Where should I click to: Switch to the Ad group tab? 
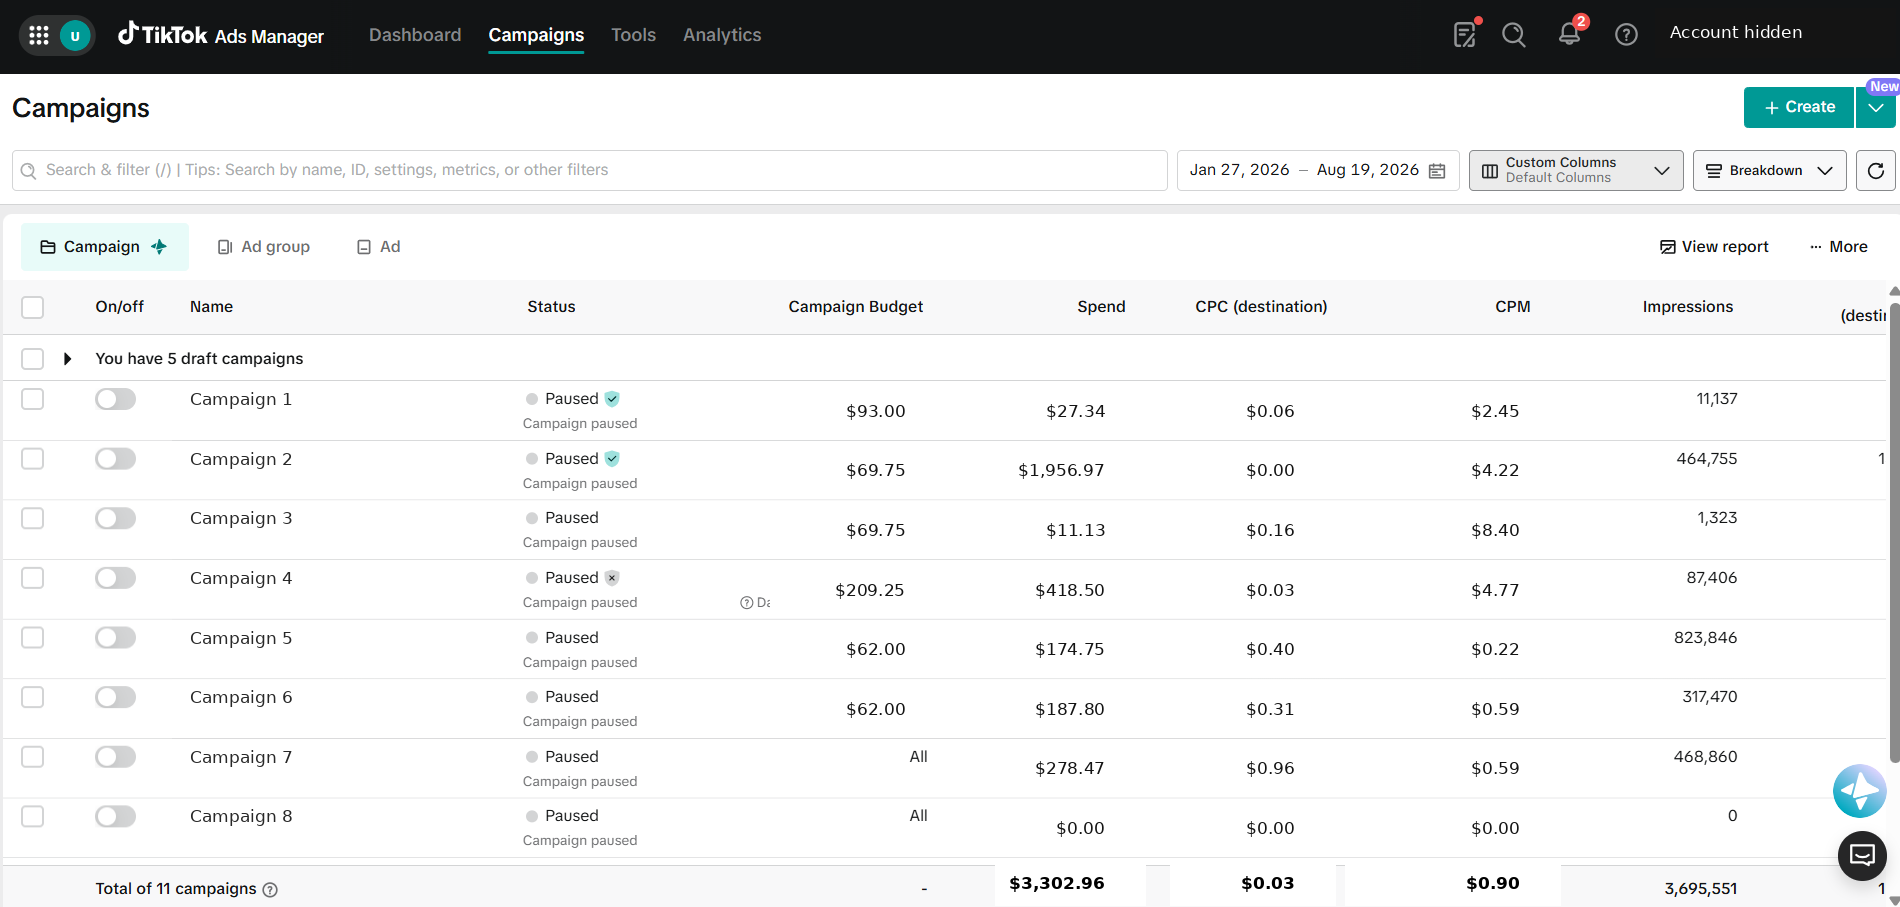[264, 247]
